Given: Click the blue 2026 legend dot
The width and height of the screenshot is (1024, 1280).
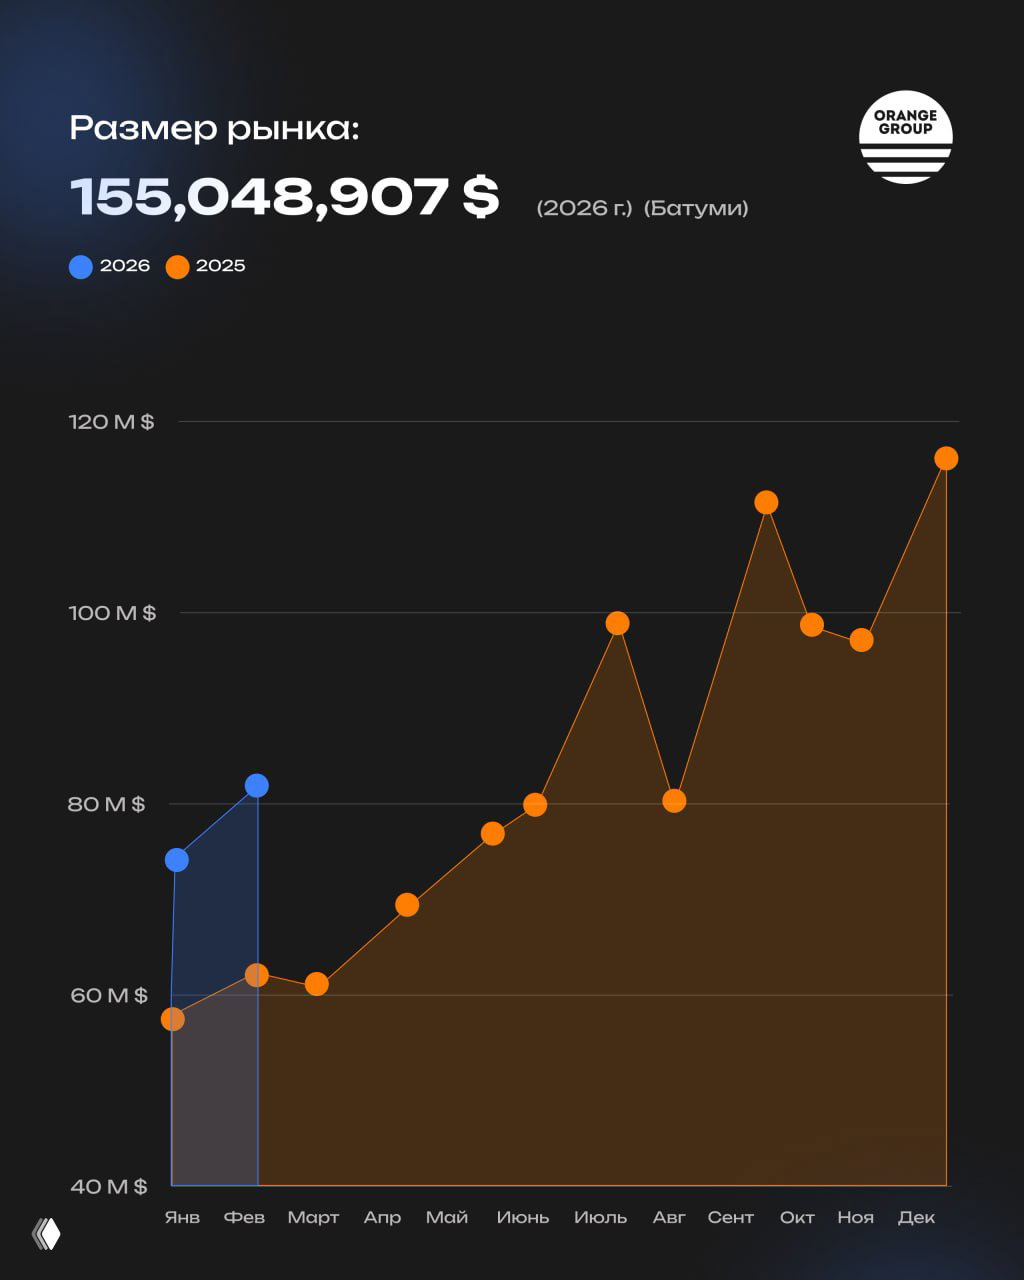Looking at the screenshot, I should (81, 266).
